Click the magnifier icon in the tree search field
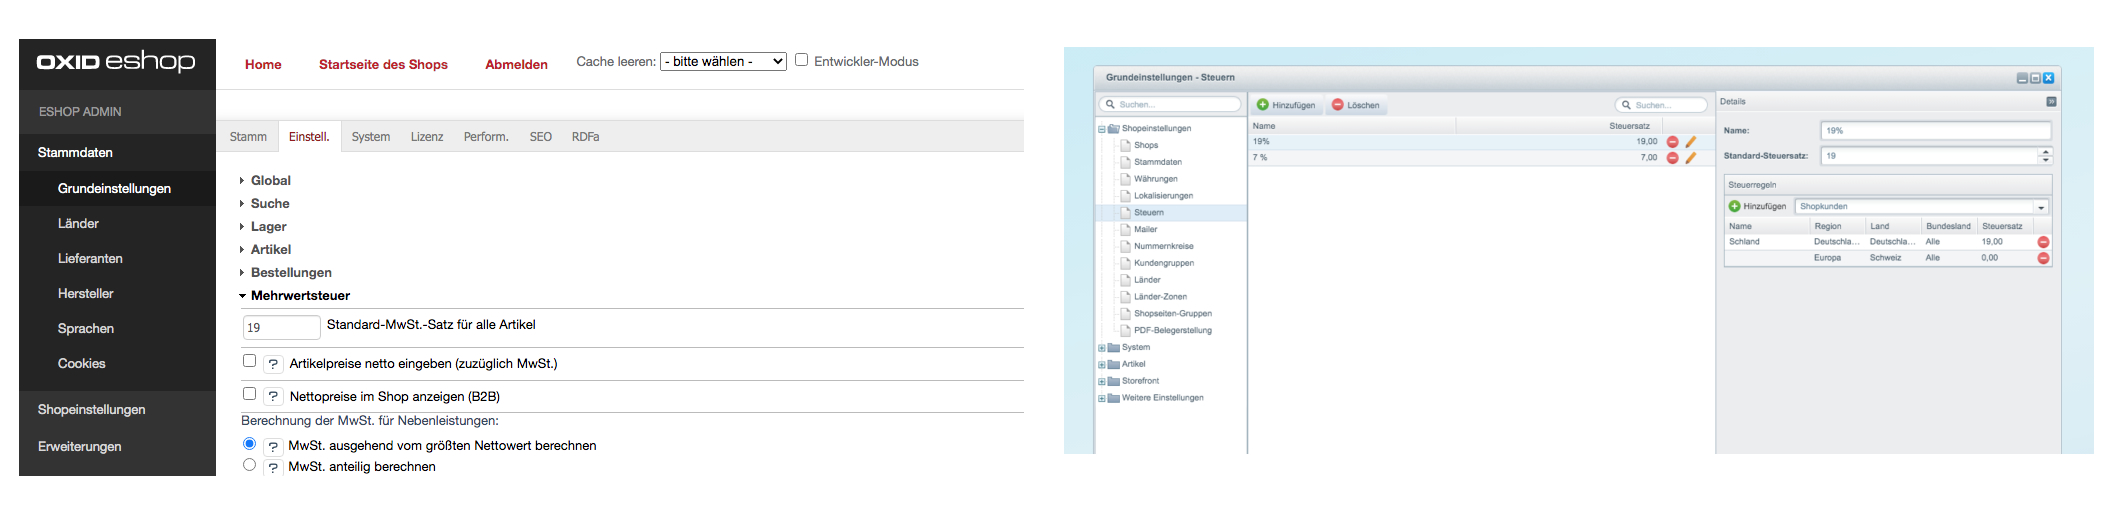The image size is (2127, 514). pyautogui.click(x=1110, y=104)
